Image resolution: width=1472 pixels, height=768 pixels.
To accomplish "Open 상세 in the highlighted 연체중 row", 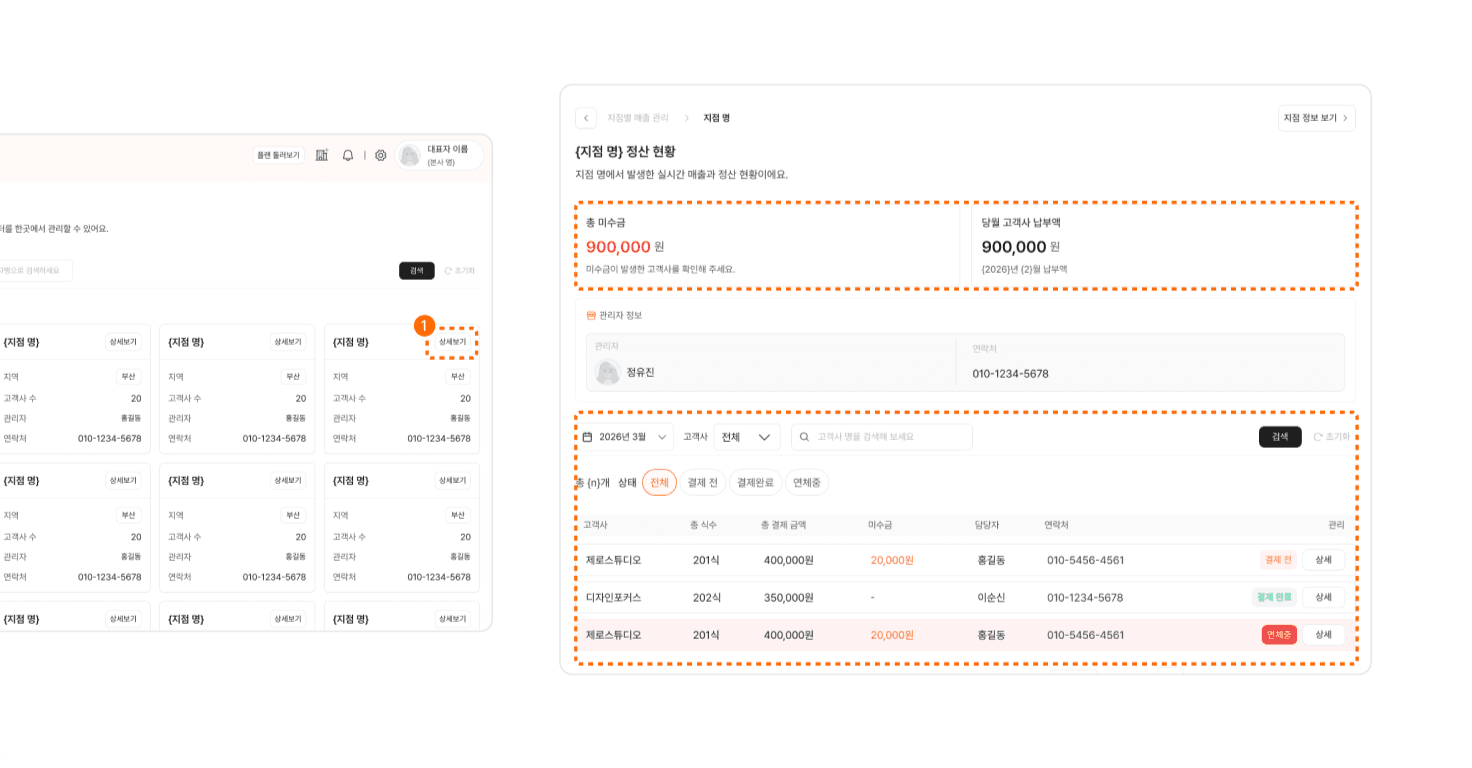I will tap(1323, 635).
